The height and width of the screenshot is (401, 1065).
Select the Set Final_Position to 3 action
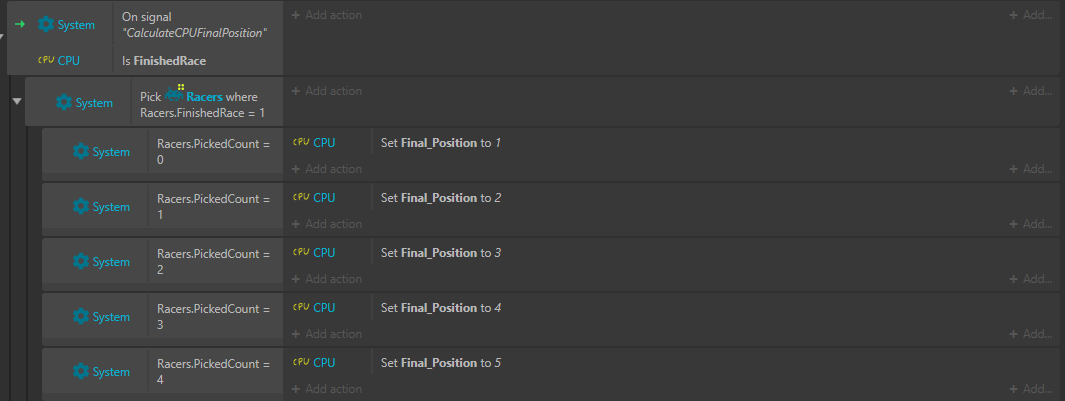pyautogui.click(x=441, y=253)
